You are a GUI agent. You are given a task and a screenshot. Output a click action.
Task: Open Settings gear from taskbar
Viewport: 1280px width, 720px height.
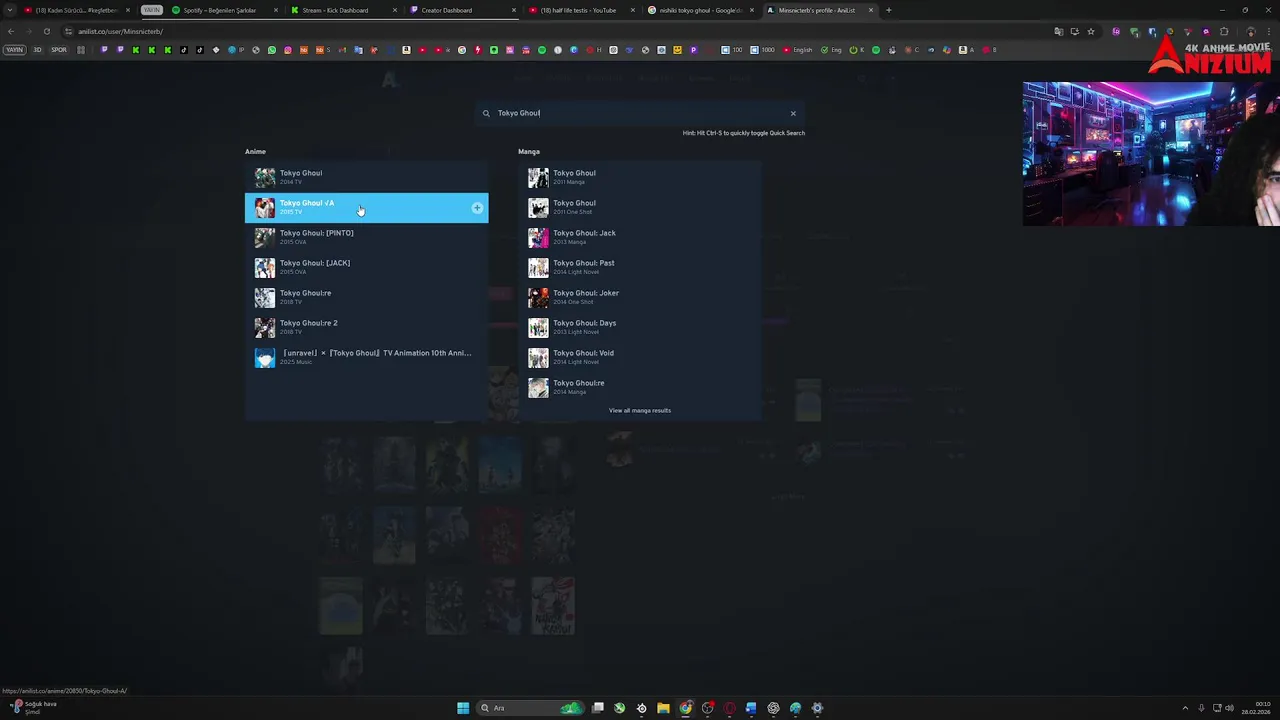[817, 708]
